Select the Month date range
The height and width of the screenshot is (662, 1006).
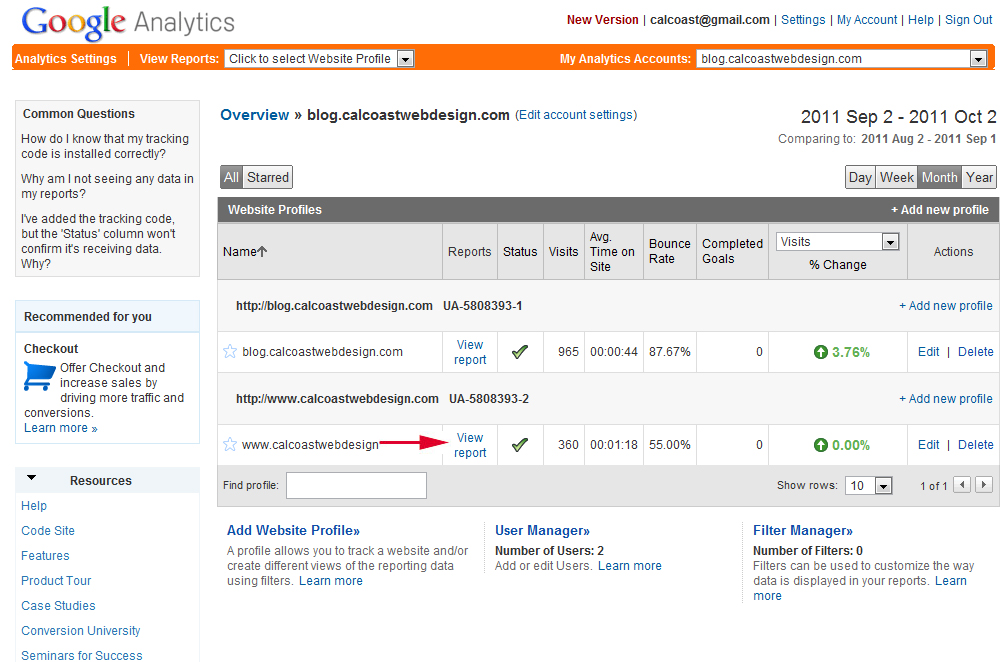(939, 178)
